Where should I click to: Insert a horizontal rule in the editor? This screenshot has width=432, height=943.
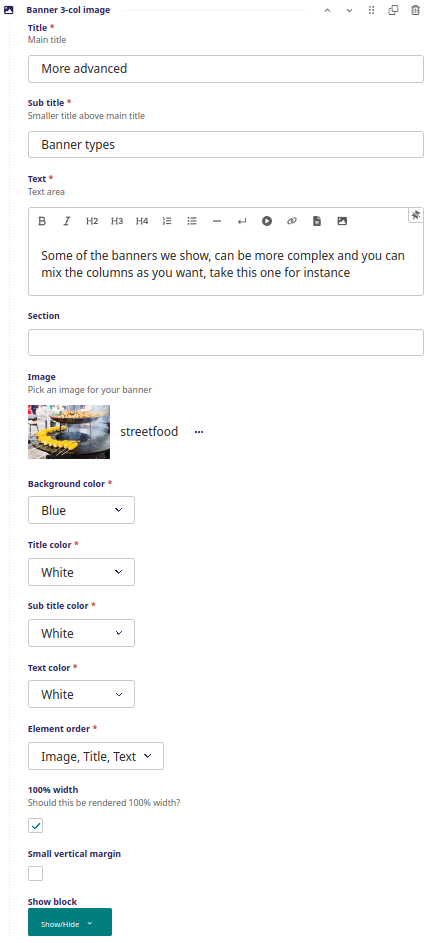click(217, 221)
